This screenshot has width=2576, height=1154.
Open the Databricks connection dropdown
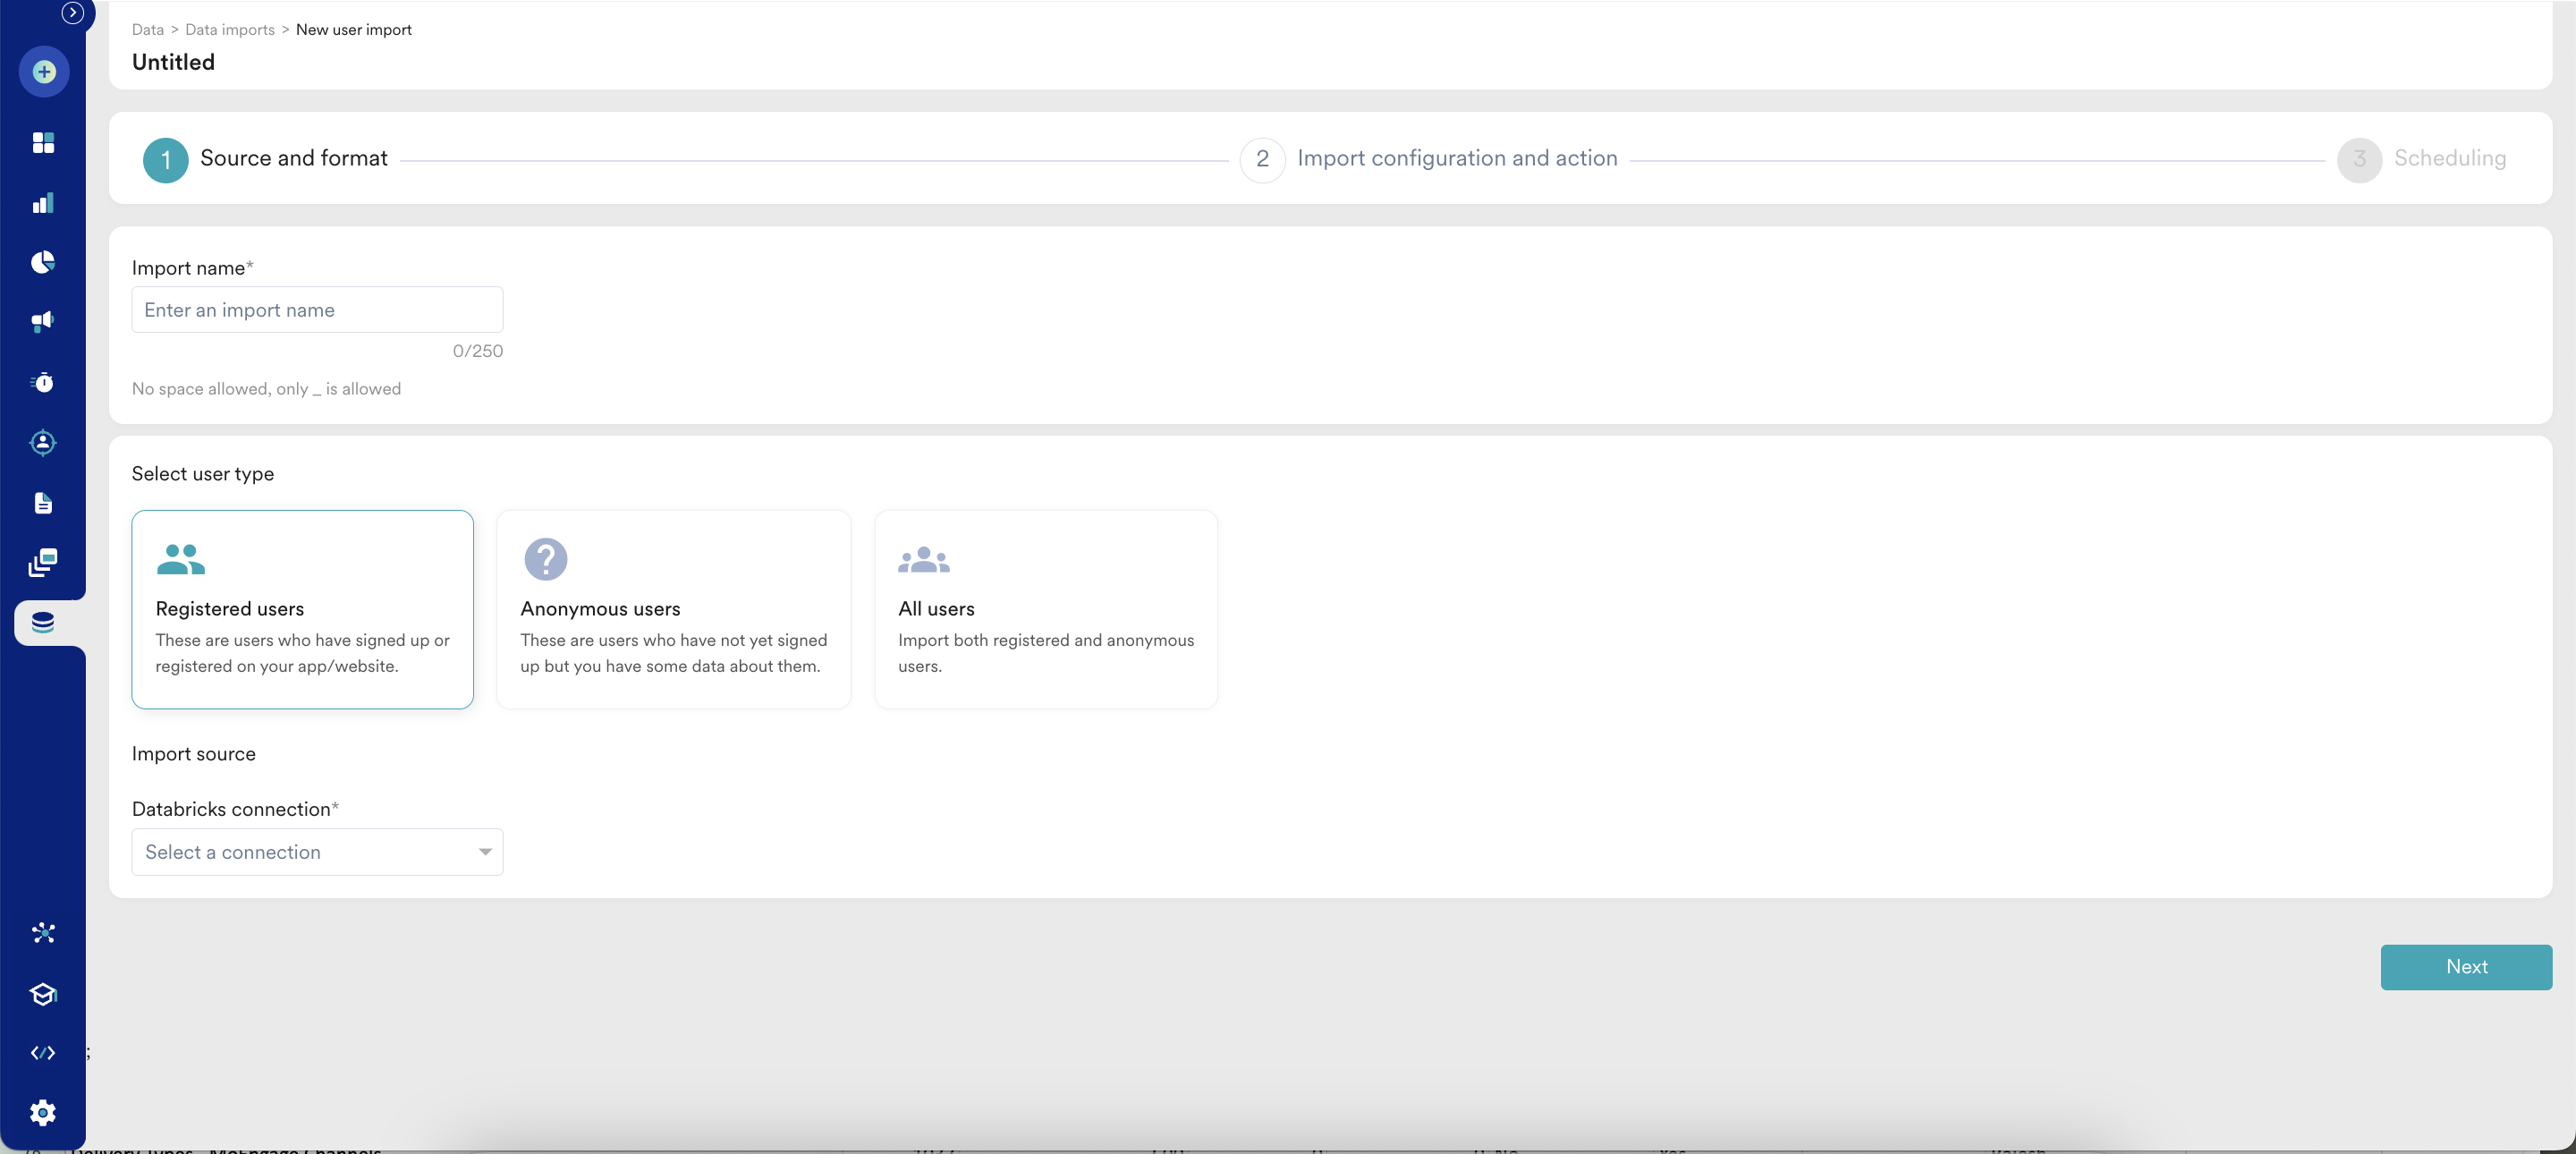317,852
